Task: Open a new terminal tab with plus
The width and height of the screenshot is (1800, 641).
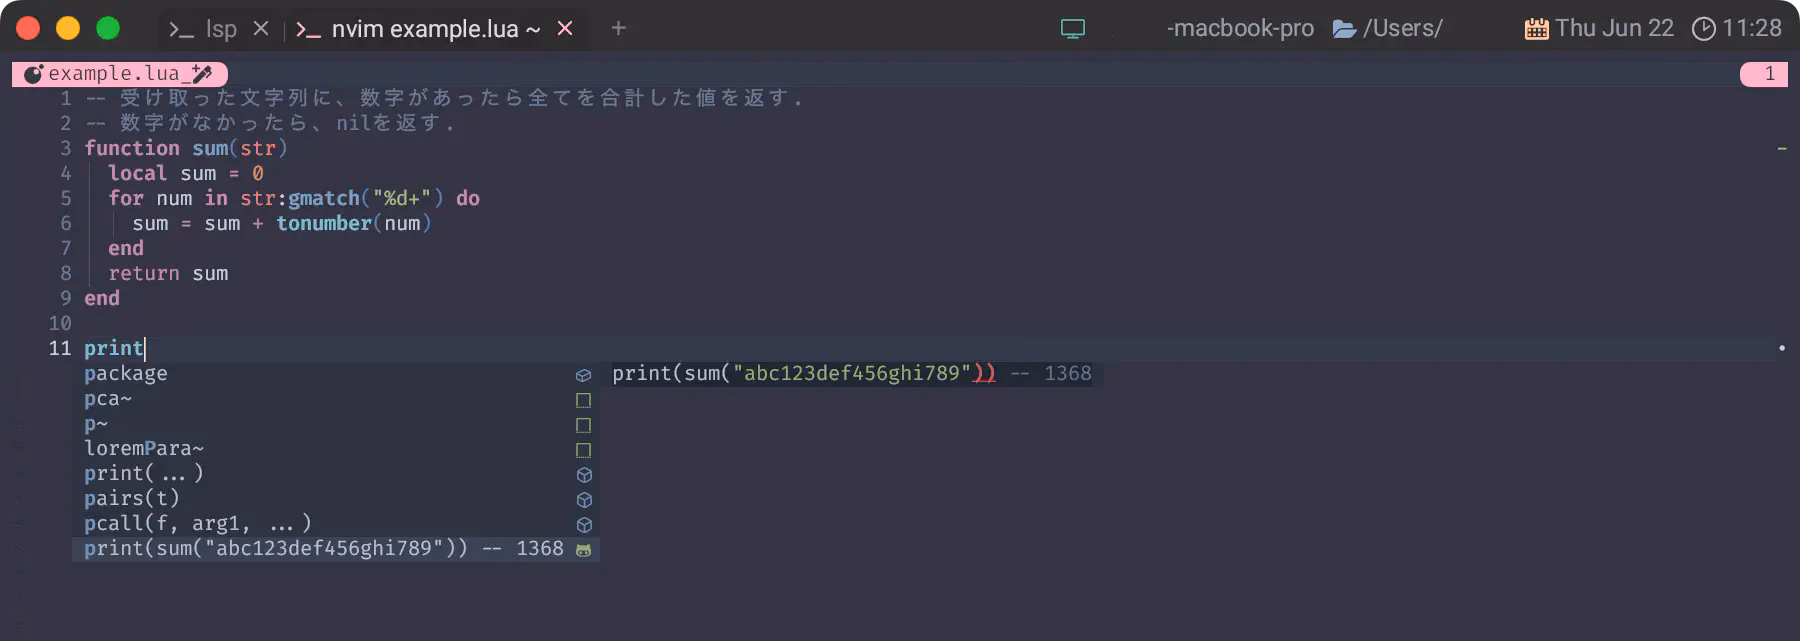Action: 619,28
